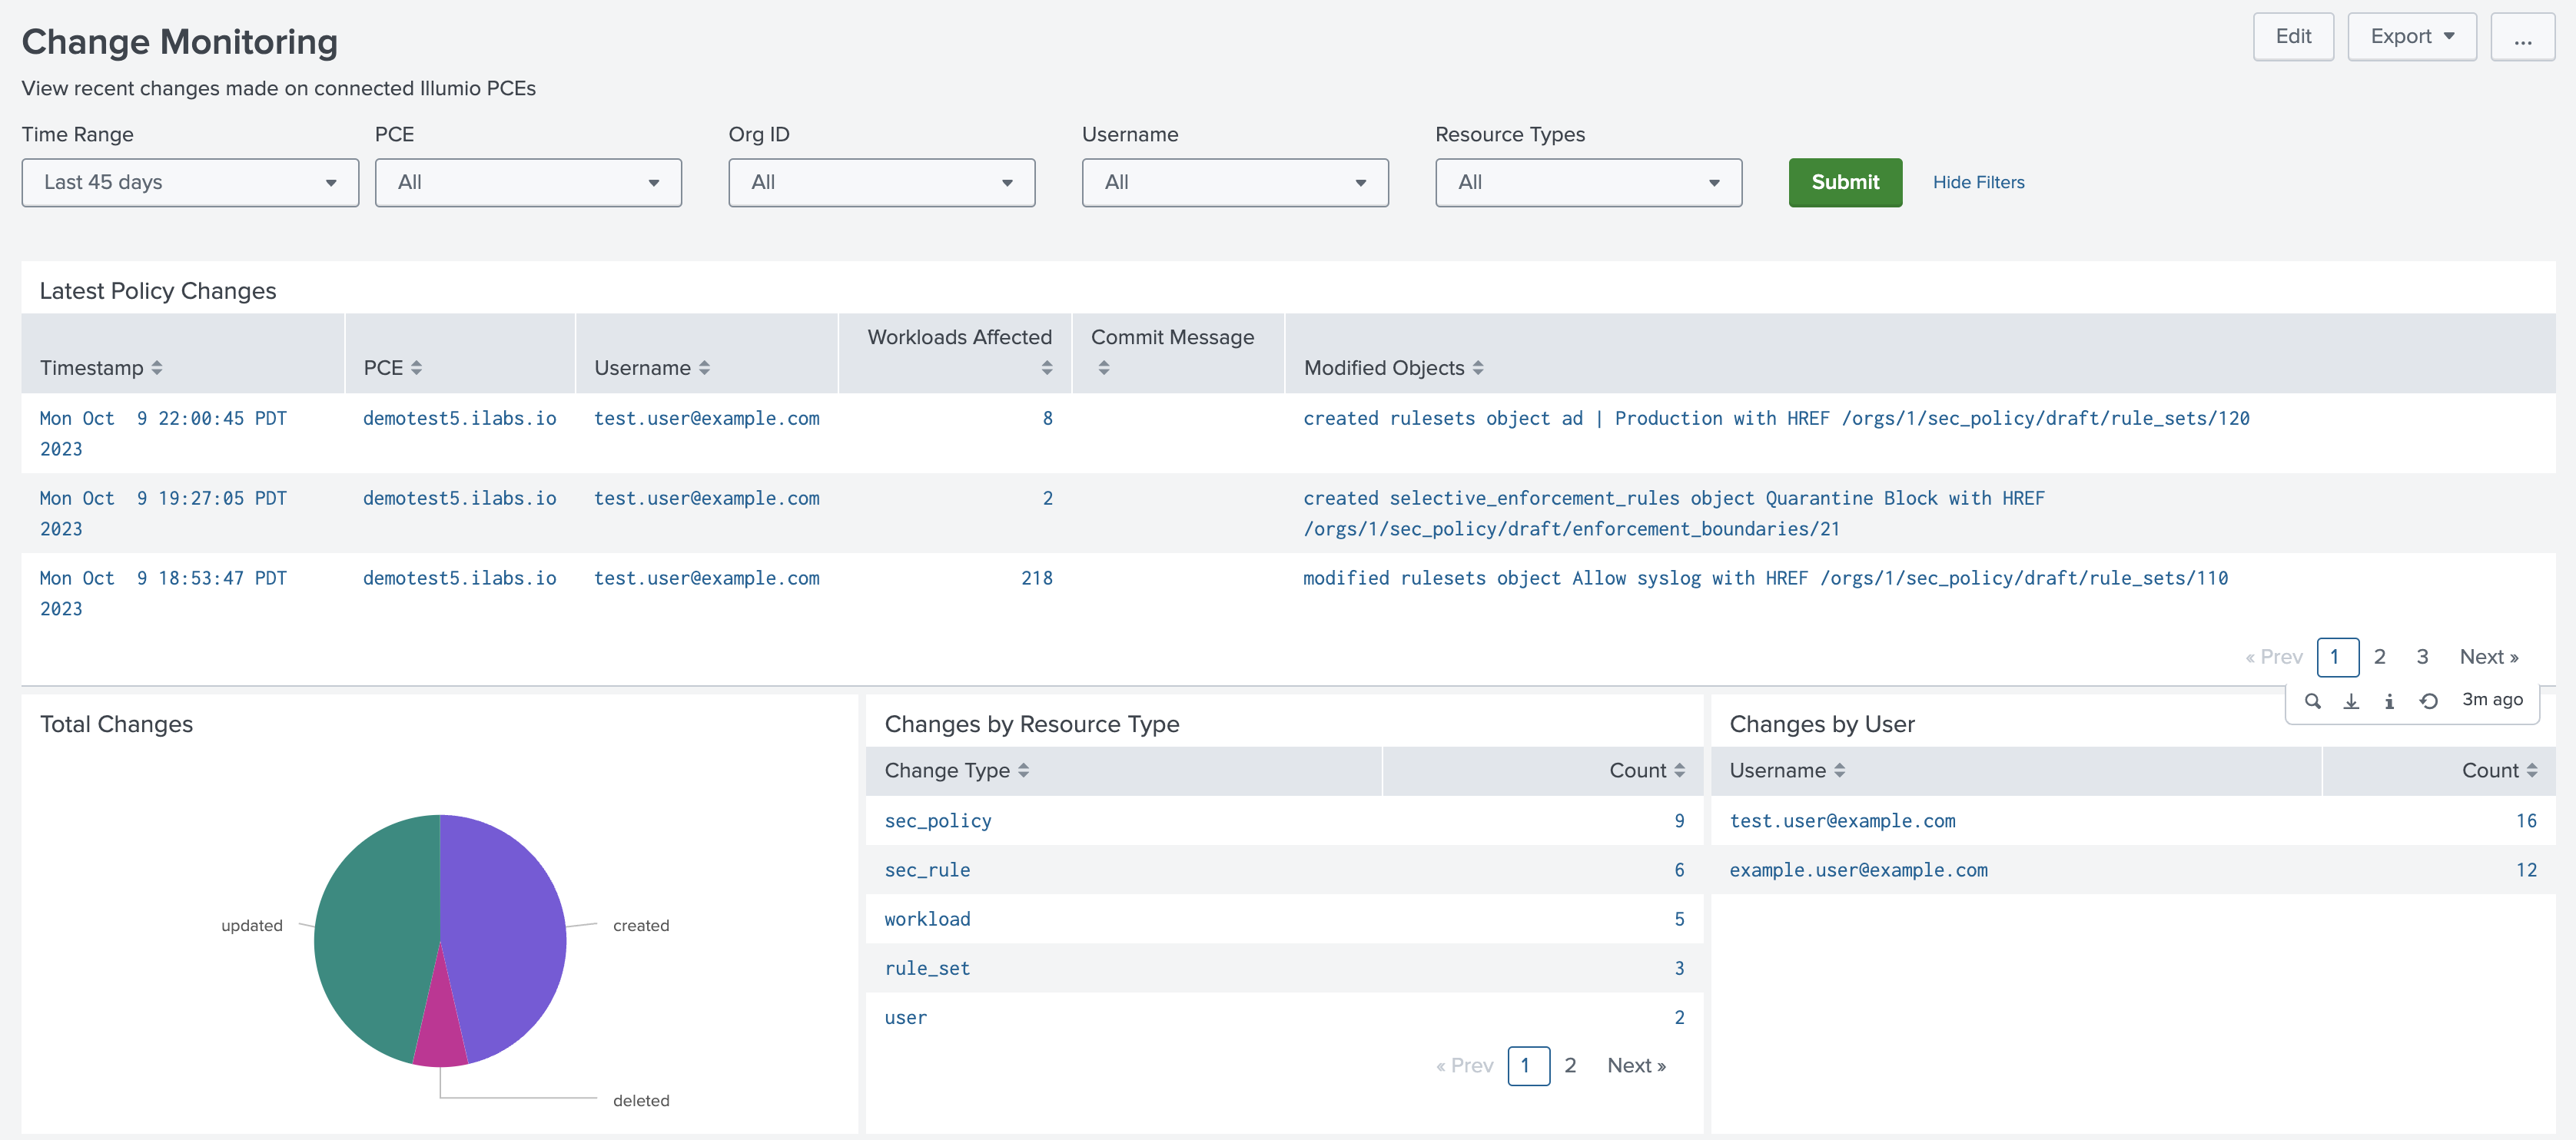Select page 1 in resource type pagination
Screen dimensions: 2576x1140
(x=1528, y=1065)
